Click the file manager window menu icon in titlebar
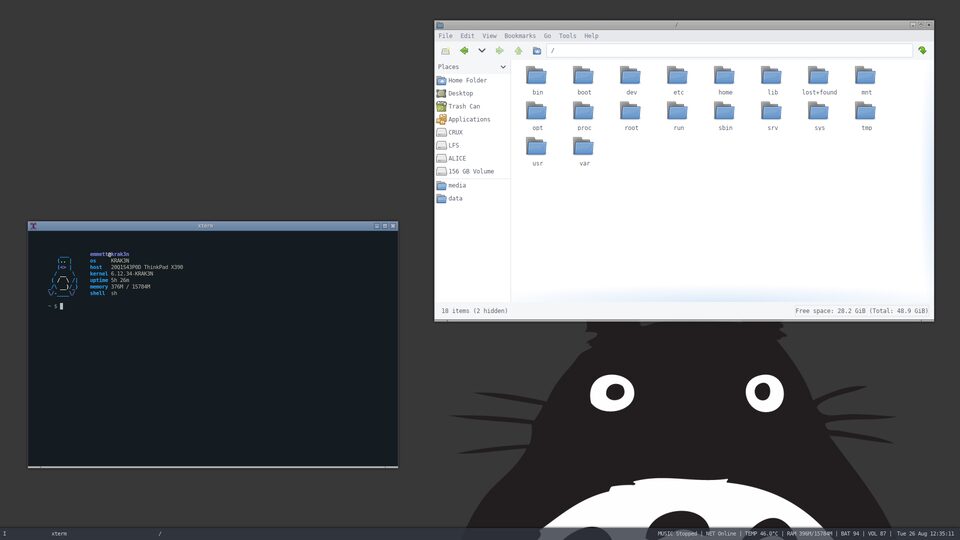The width and height of the screenshot is (960, 540). [x=440, y=25]
